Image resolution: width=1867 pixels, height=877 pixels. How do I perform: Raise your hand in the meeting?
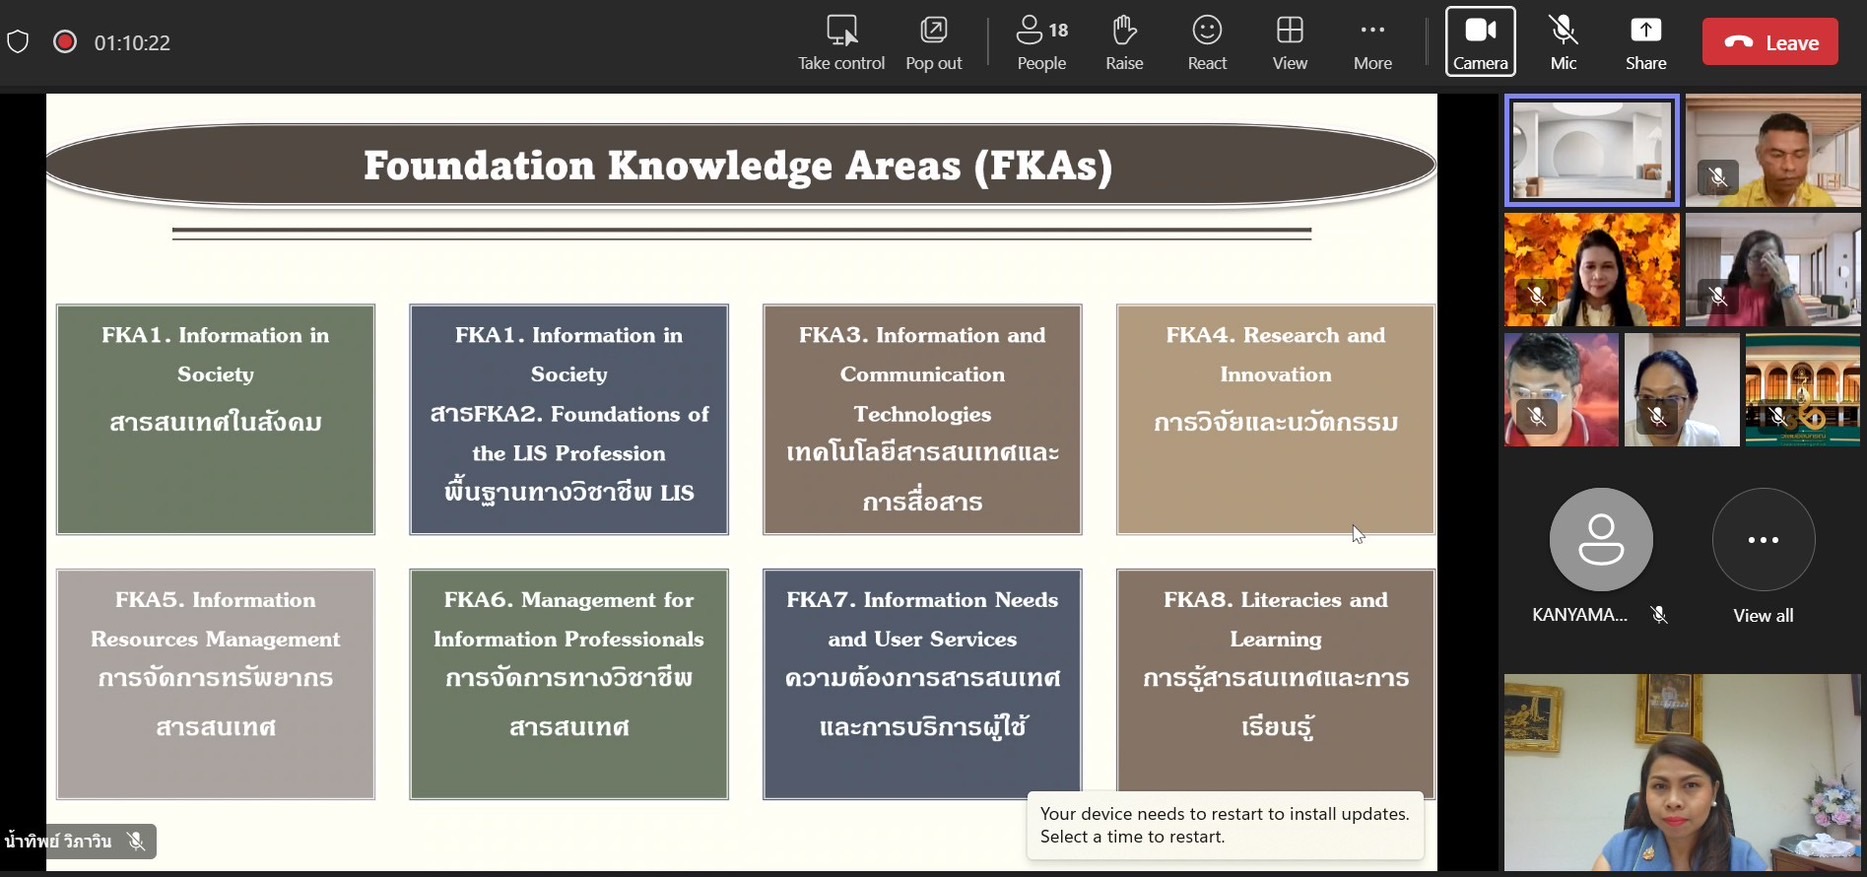(1124, 43)
